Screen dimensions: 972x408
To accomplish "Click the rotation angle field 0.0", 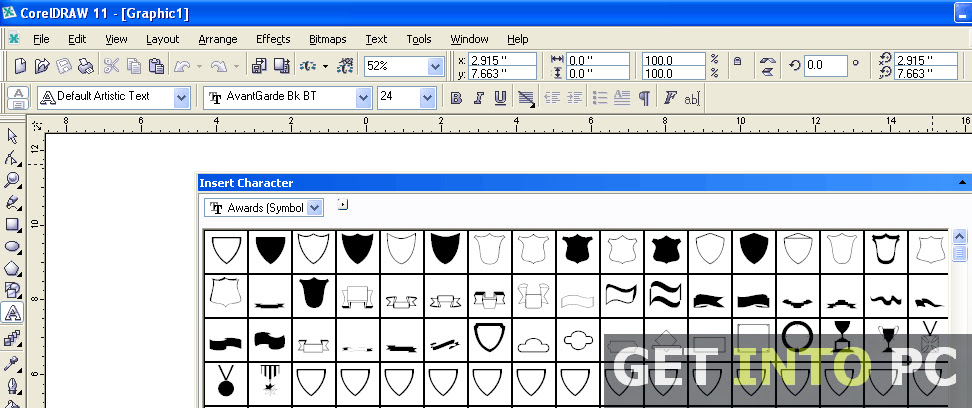I will [x=825, y=65].
